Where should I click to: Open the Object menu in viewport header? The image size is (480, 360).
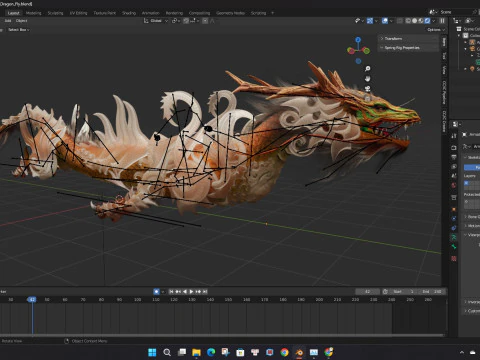point(21,21)
